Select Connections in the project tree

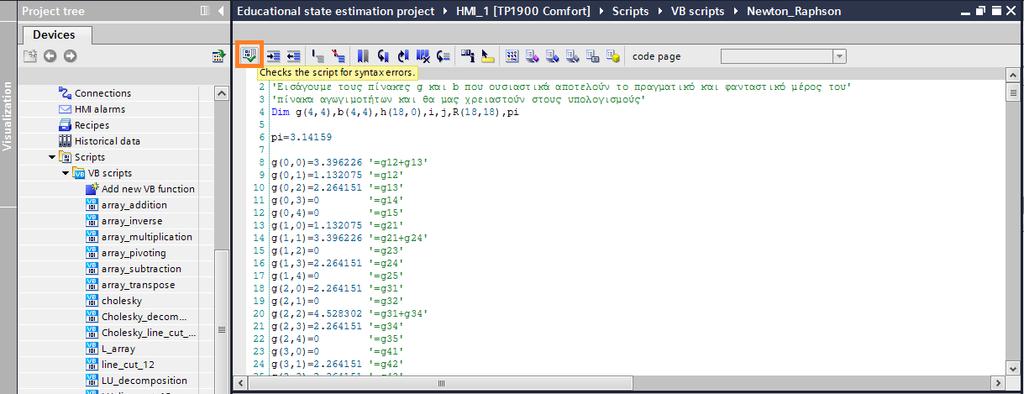(103, 93)
